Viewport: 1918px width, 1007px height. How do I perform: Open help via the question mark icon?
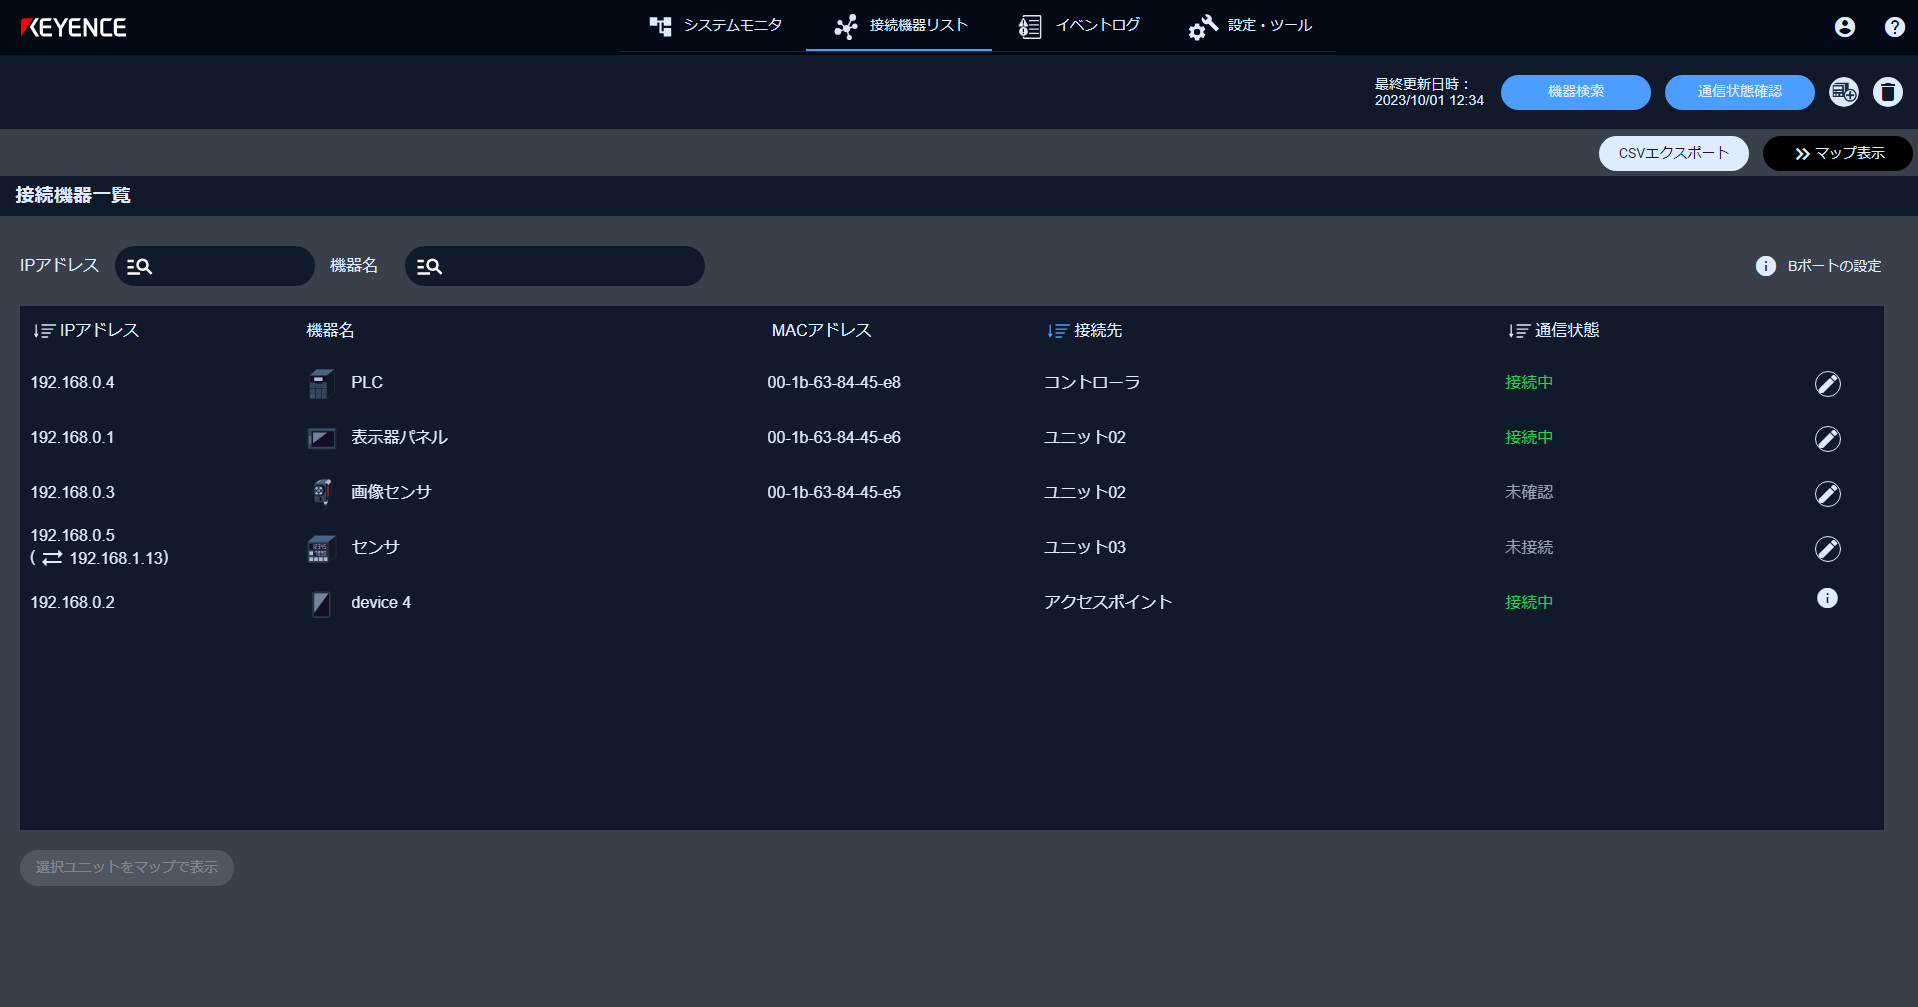point(1894,27)
